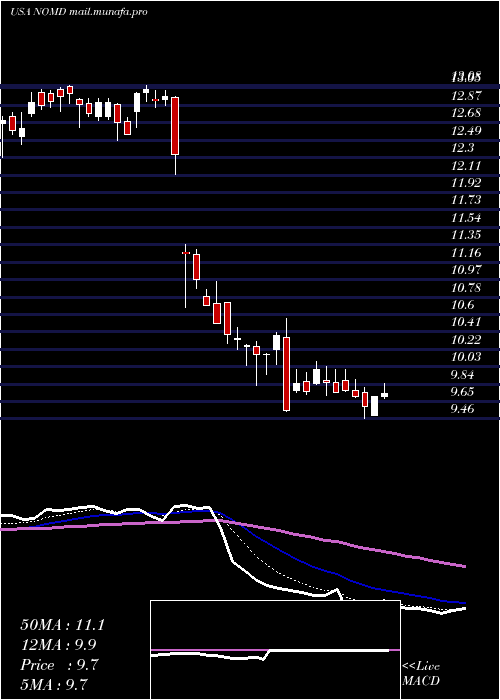Click the <<Live MACD label

tap(421, 674)
